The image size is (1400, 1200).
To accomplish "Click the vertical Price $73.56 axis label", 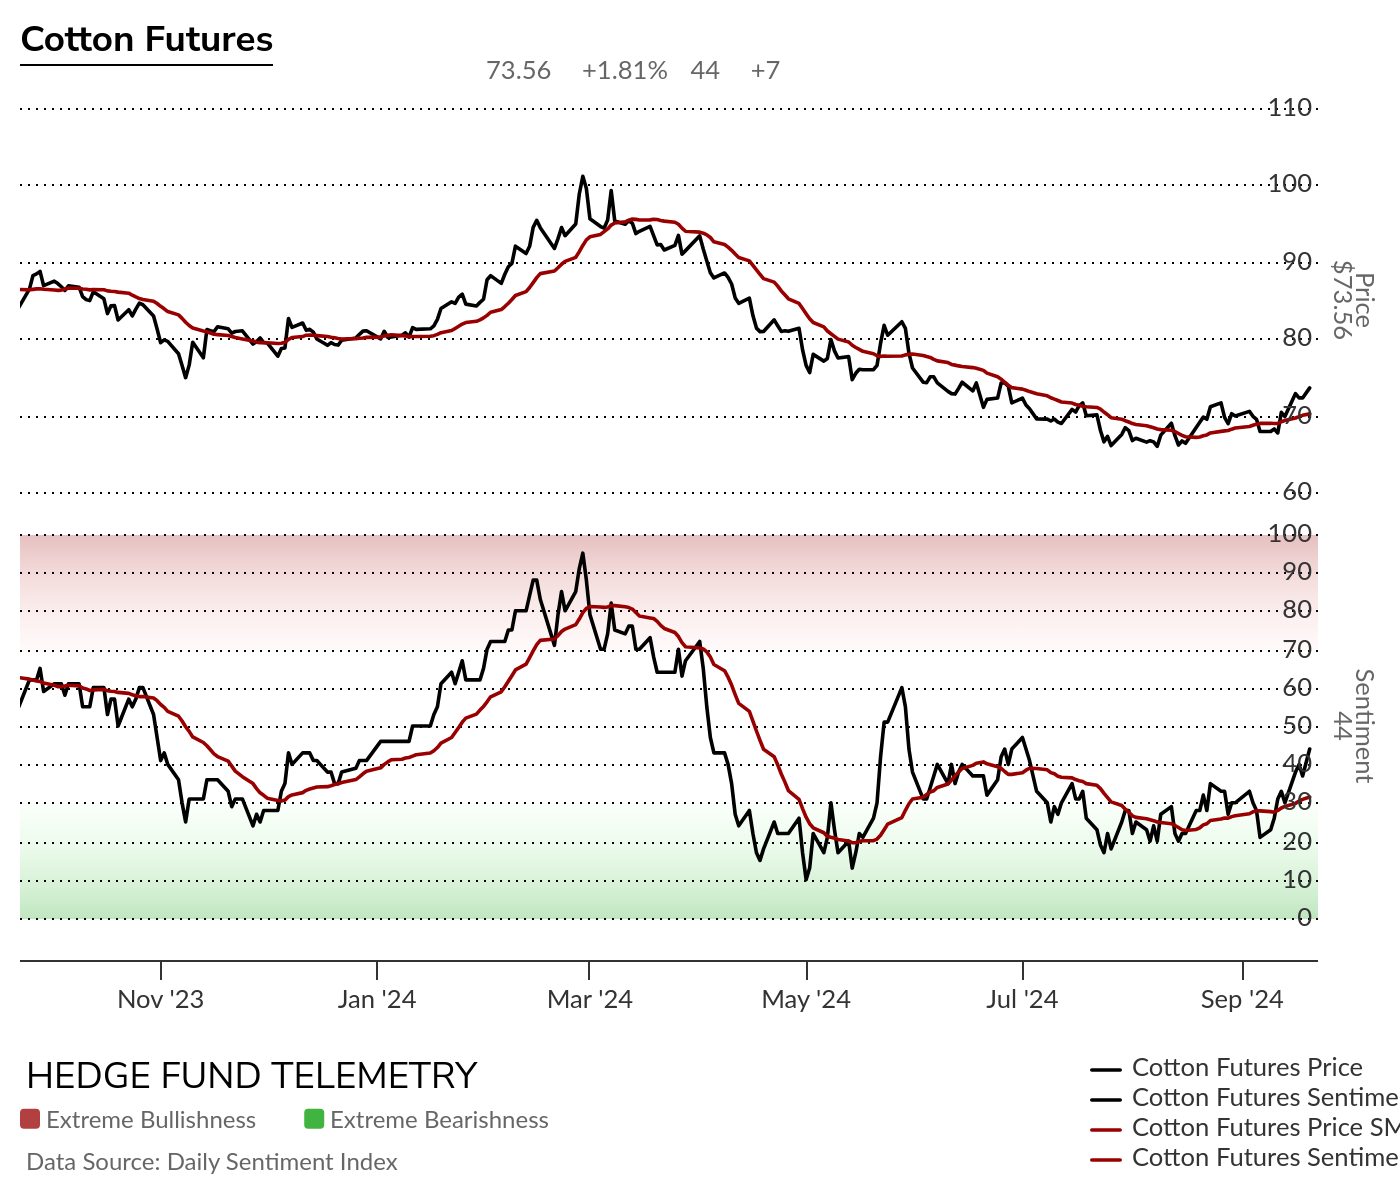I will coord(1353,300).
